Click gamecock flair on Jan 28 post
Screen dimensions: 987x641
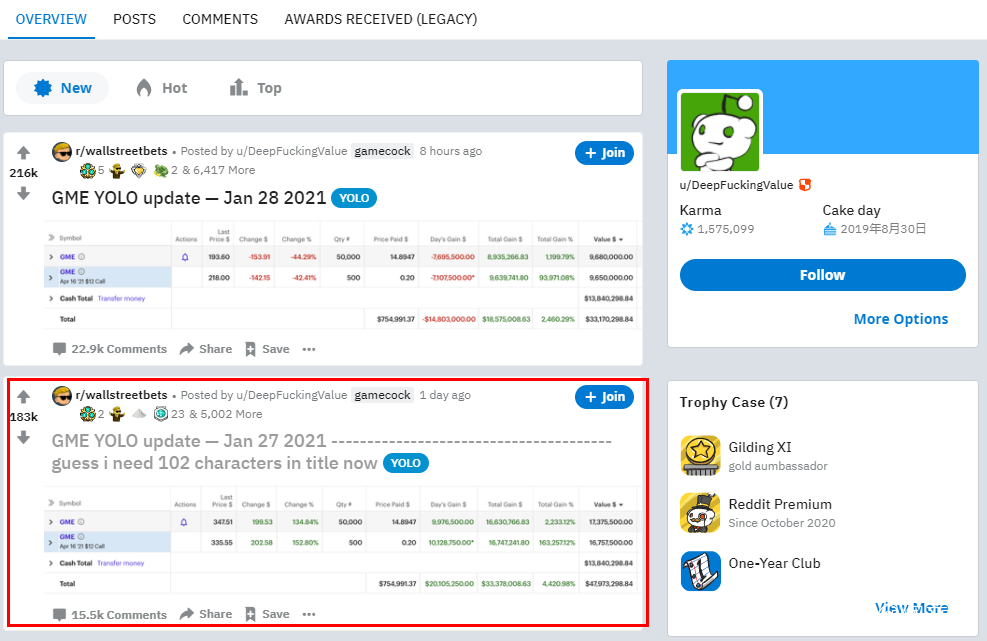pyautogui.click(x=382, y=151)
